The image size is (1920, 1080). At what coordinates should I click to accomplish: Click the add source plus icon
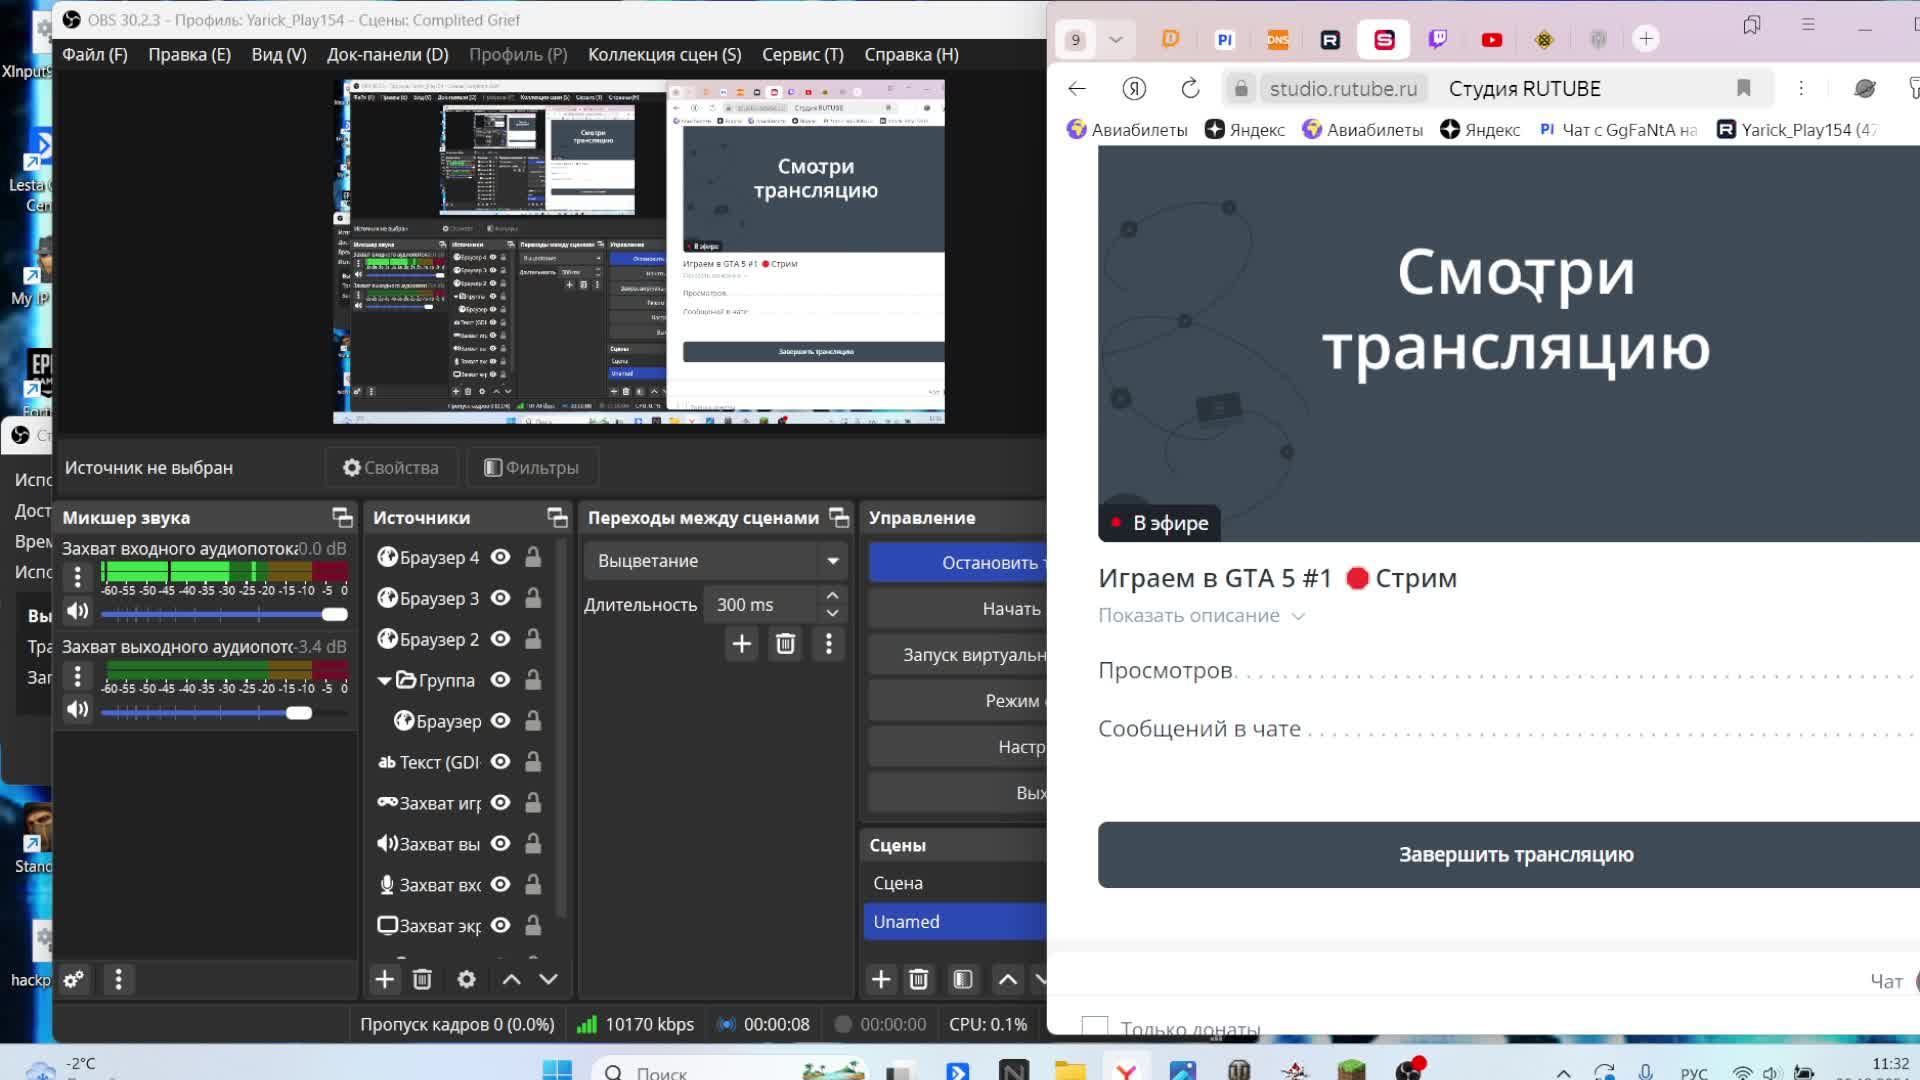384,979
